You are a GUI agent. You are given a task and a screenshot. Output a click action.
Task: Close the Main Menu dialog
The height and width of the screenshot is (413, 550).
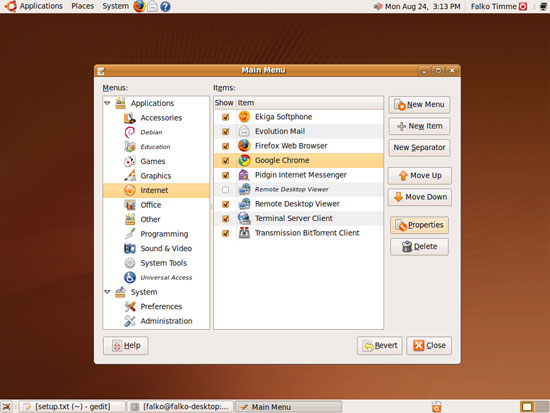(429, 346)
